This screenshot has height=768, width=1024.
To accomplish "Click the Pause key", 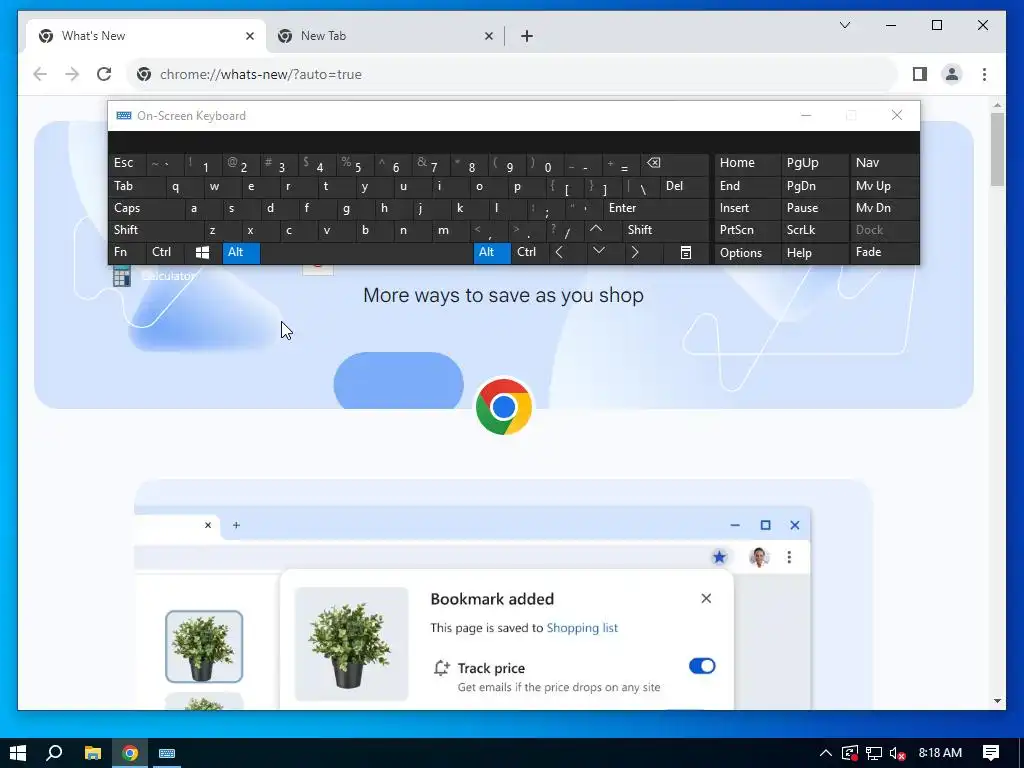I will (x=814, y=208).
